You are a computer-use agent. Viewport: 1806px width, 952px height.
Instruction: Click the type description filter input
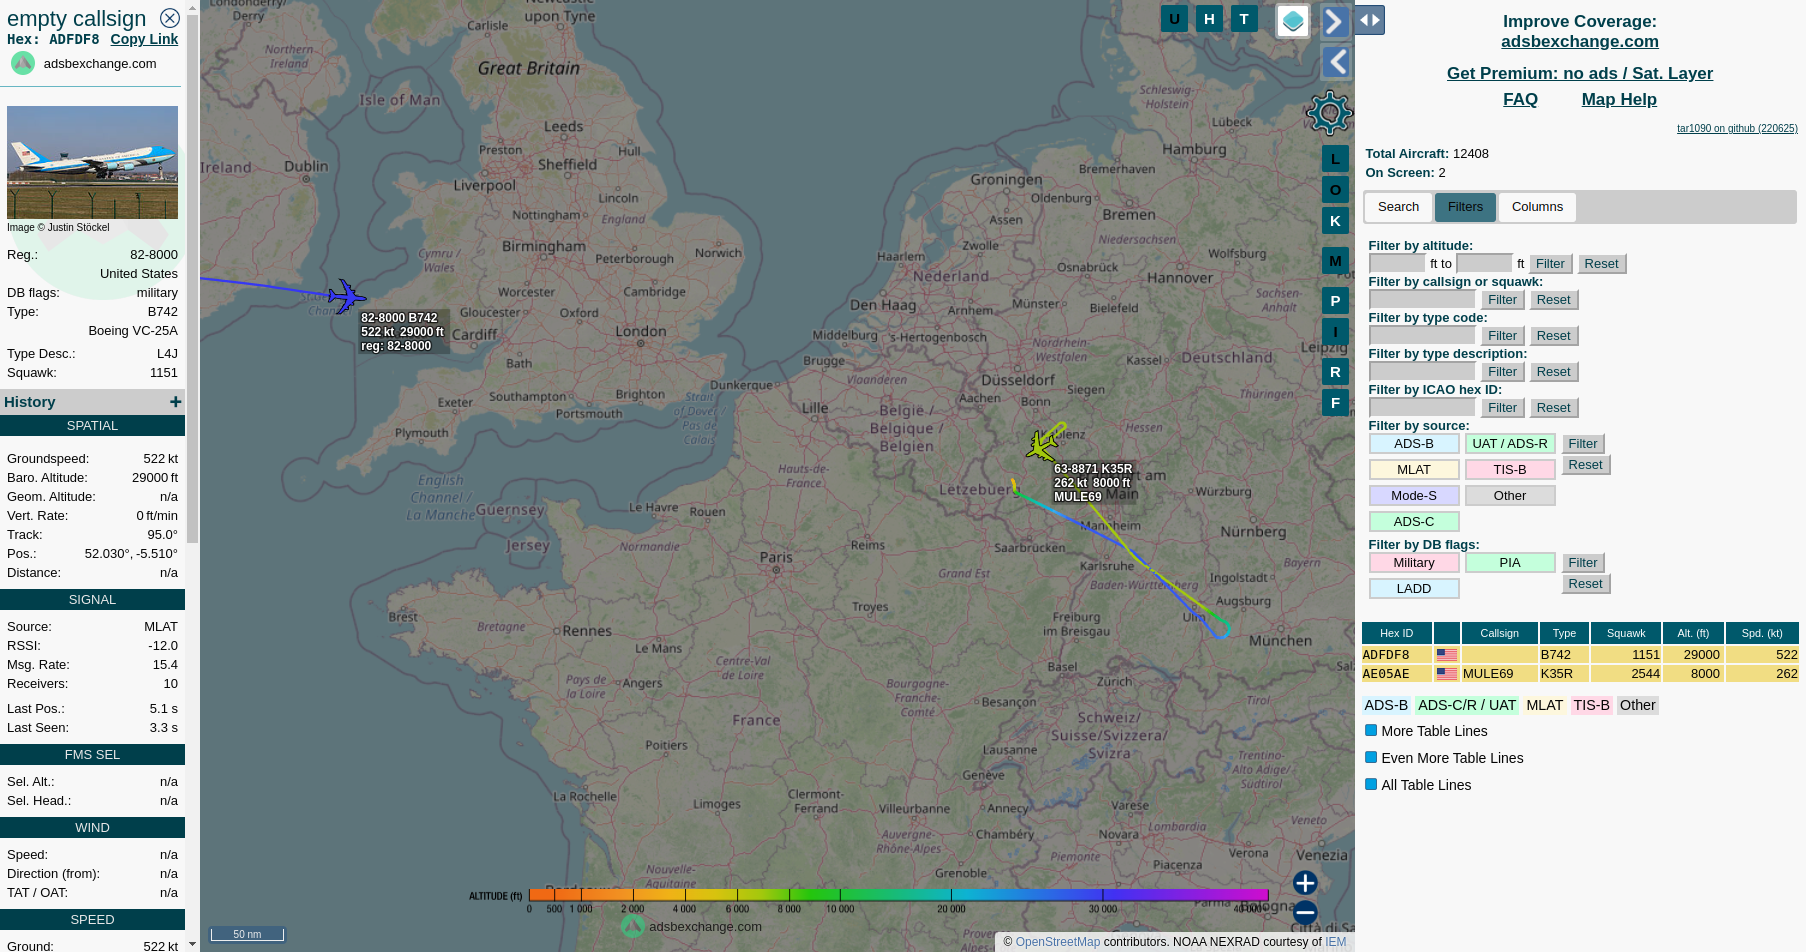[1422, 372]
